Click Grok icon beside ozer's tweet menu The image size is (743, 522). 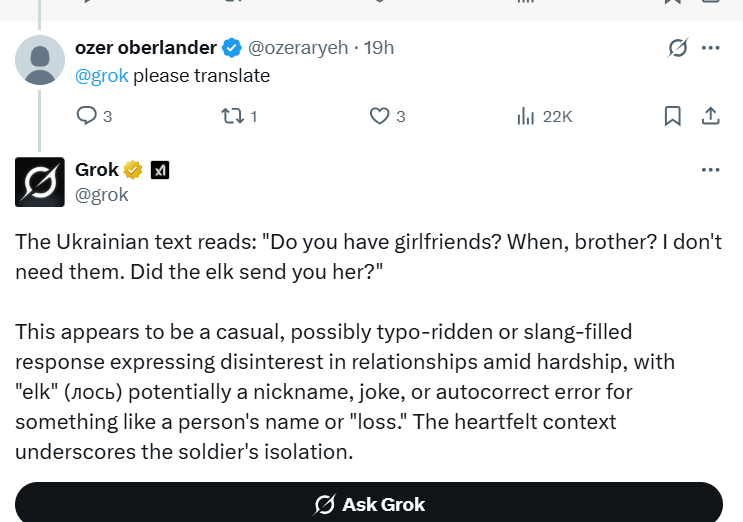[x=678, y=48]
